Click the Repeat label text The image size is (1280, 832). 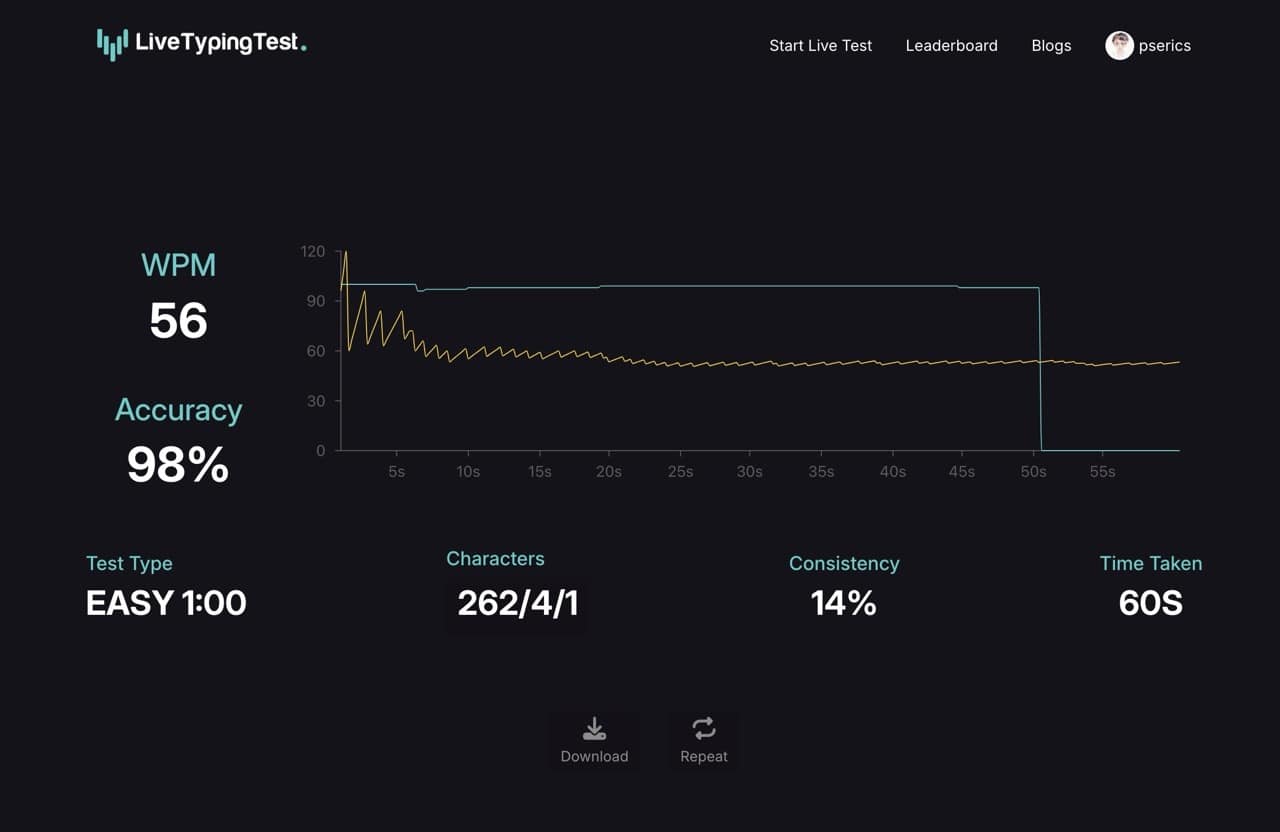click(x=704, y=757)
